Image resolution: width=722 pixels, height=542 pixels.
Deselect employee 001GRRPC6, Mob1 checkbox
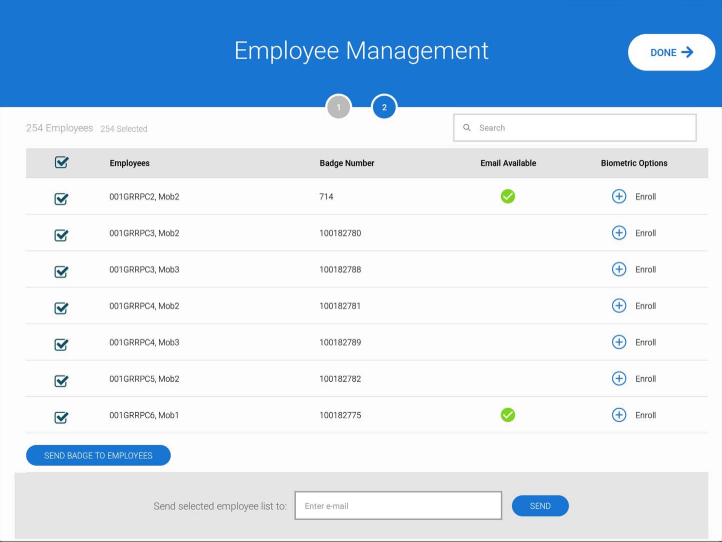(61, 417)
